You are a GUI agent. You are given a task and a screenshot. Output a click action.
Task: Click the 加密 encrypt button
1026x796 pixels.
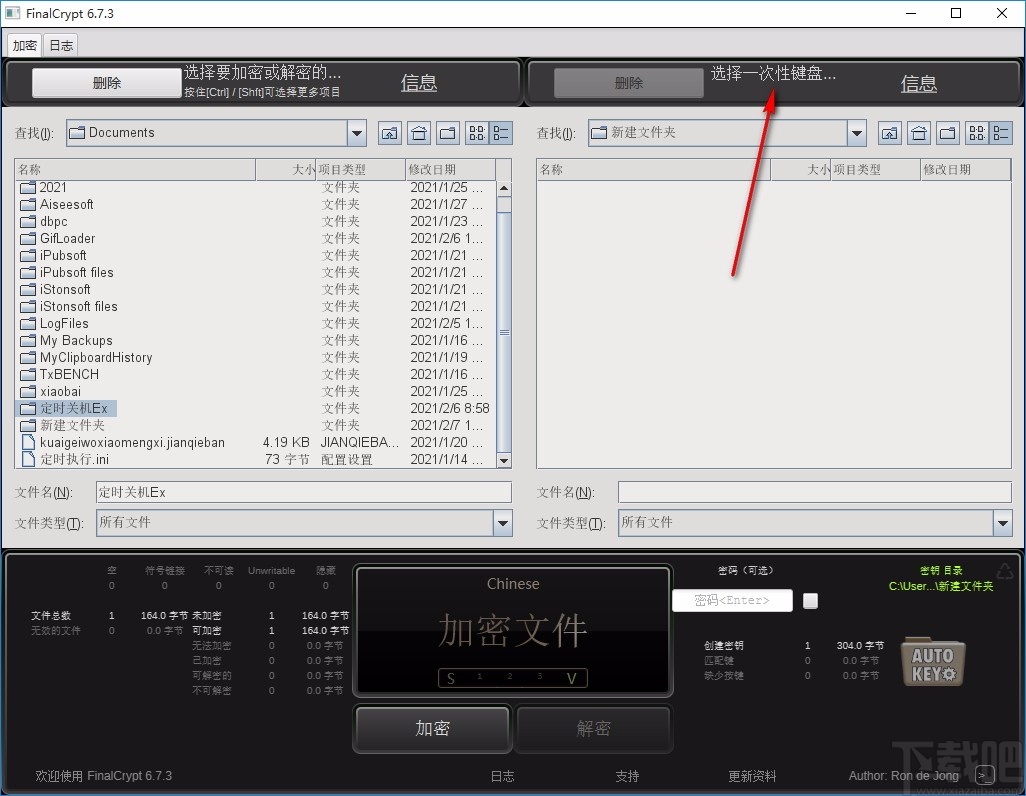(432, 729)
